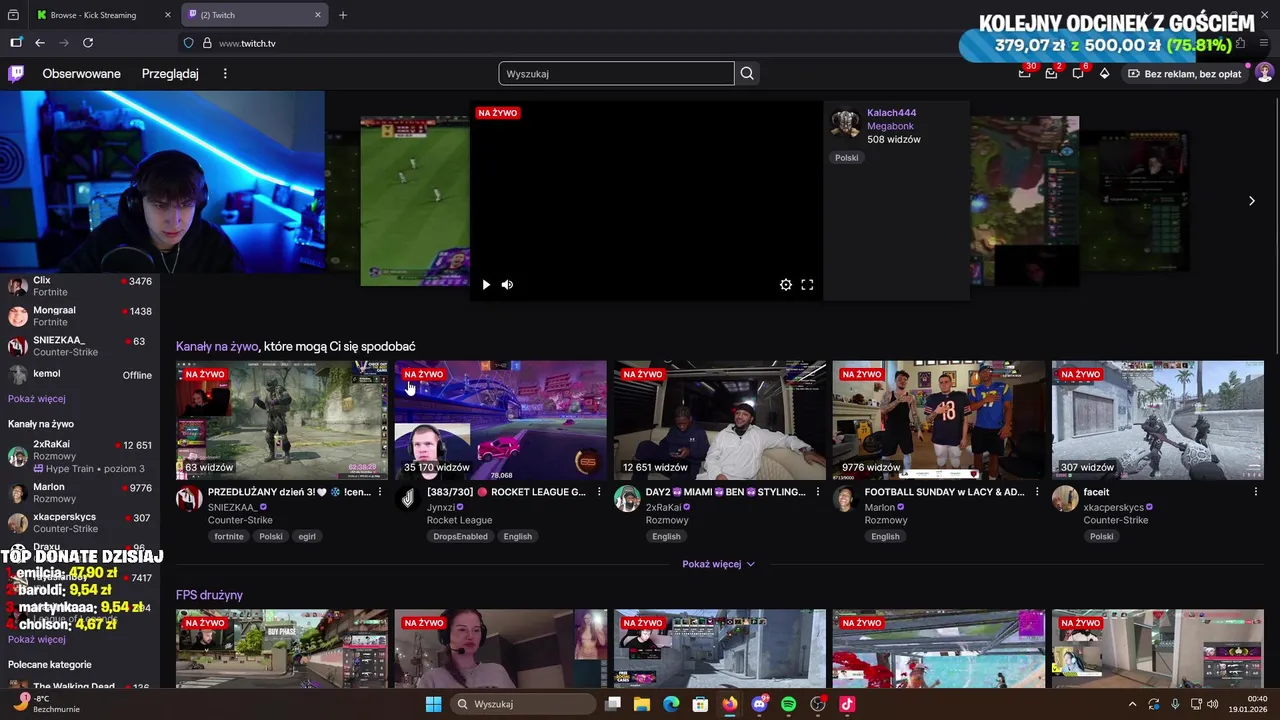Viewport: 1280px width, 720px height.
Task: Go back in browser history
Action: point(40,43)
